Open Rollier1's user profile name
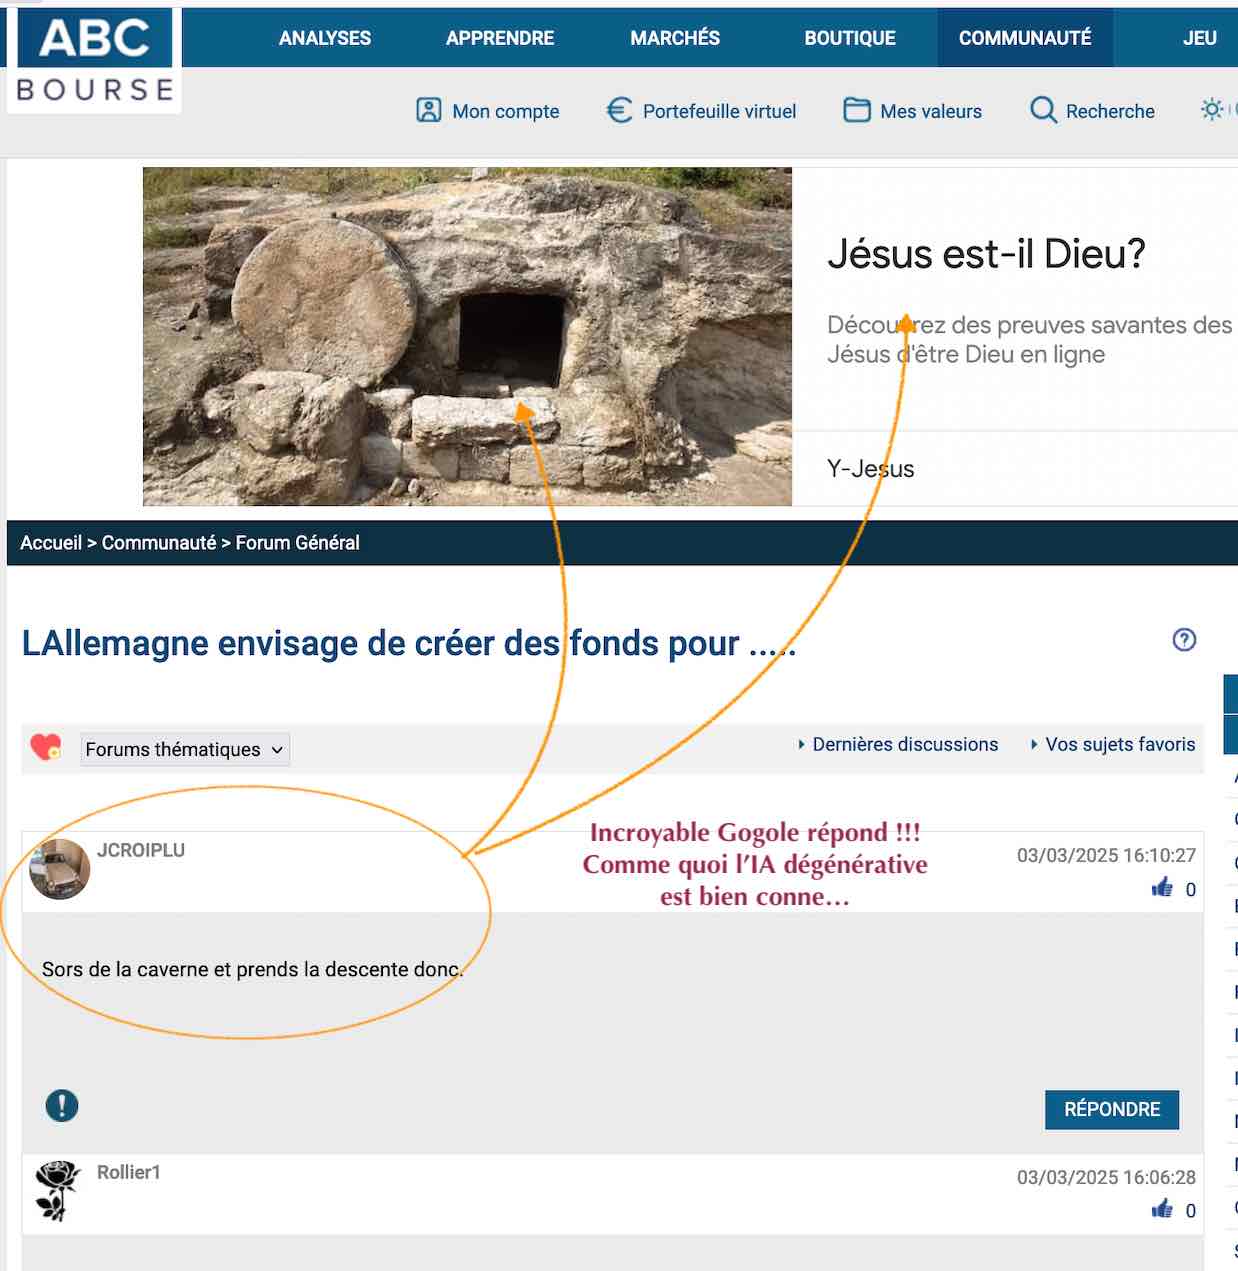Screen dimensions: 1238x1271 point(129,1172)
